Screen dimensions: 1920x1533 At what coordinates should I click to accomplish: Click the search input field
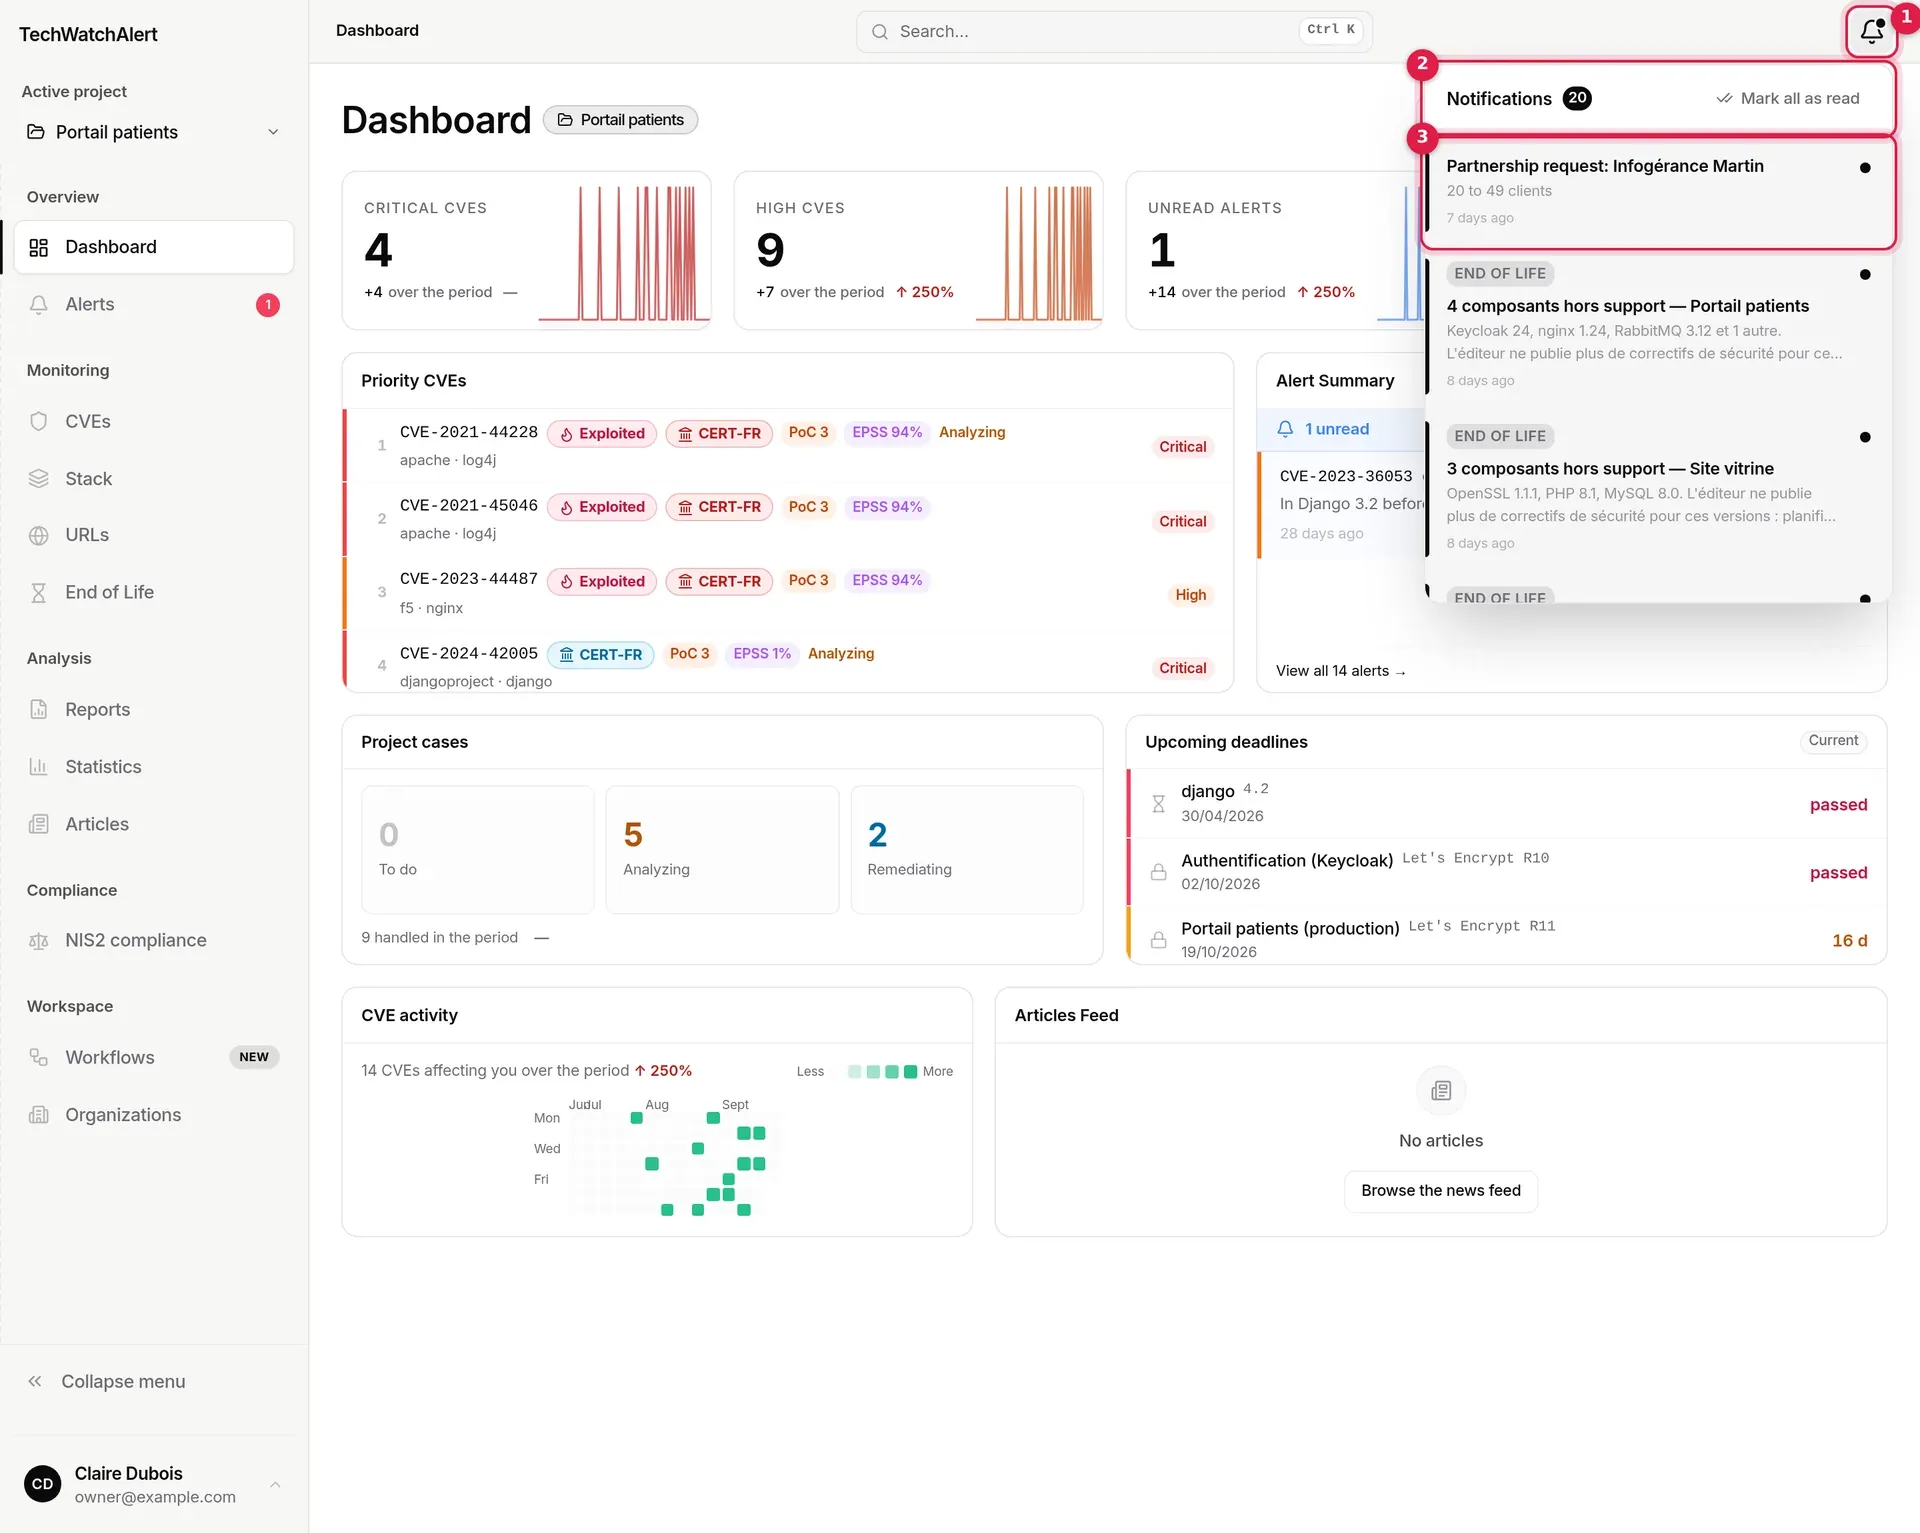pyautogui.click(x=1114, y=32)
